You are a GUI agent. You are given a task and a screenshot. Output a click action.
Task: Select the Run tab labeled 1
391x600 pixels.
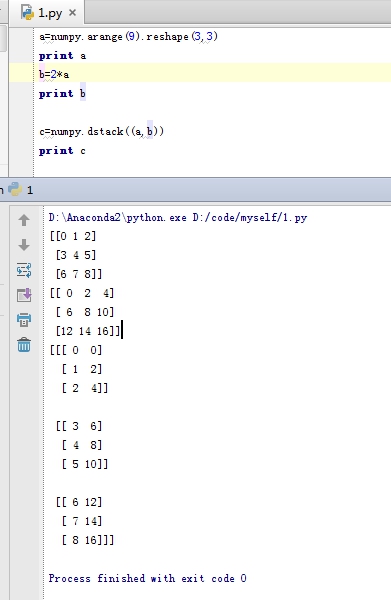coord(21,190)
